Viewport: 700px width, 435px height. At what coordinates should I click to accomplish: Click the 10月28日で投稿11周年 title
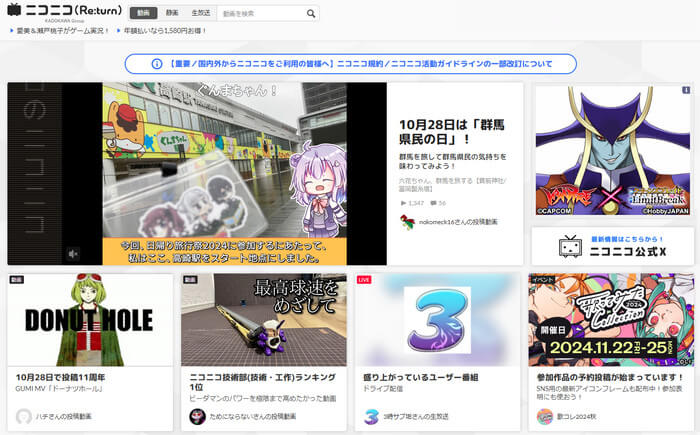tap(60, 377)
